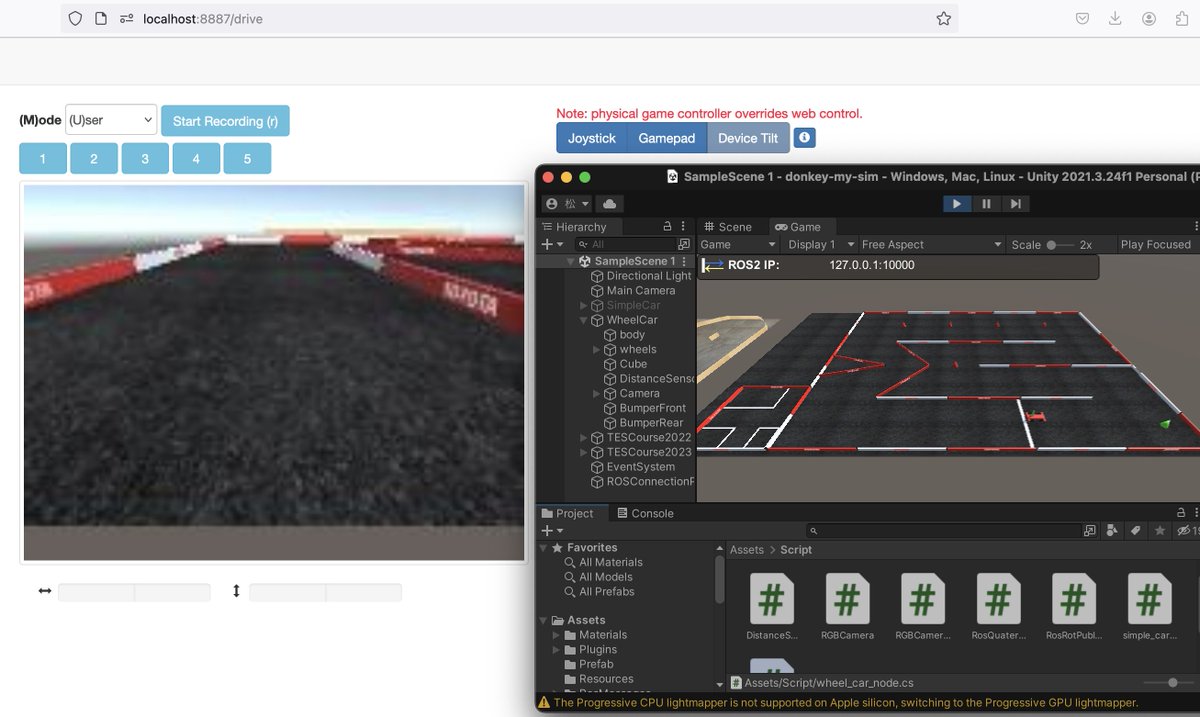This screenshot has height=717, width=1200.
Task: Expand the Plugins folder
Action: pos(557,649)
